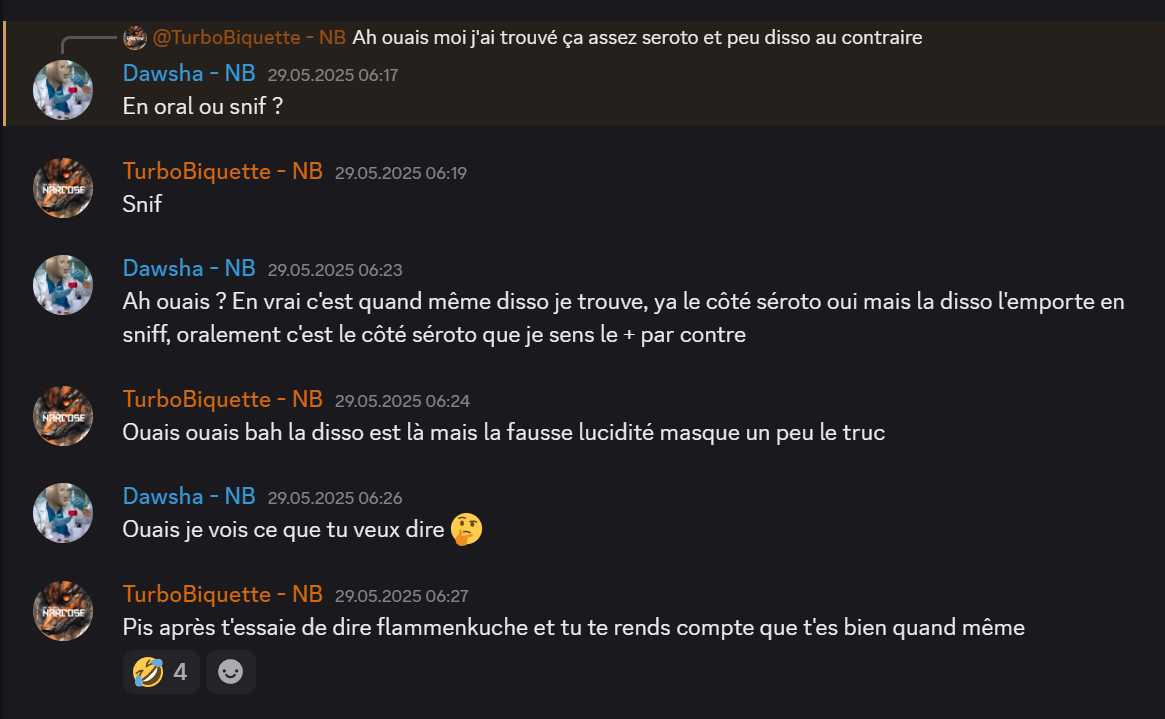Open the @TurboBiquette - NB mention in the reply
The height and width of the screenshot is (719, 1165).
pyautogui.click(x=249, y=37)
